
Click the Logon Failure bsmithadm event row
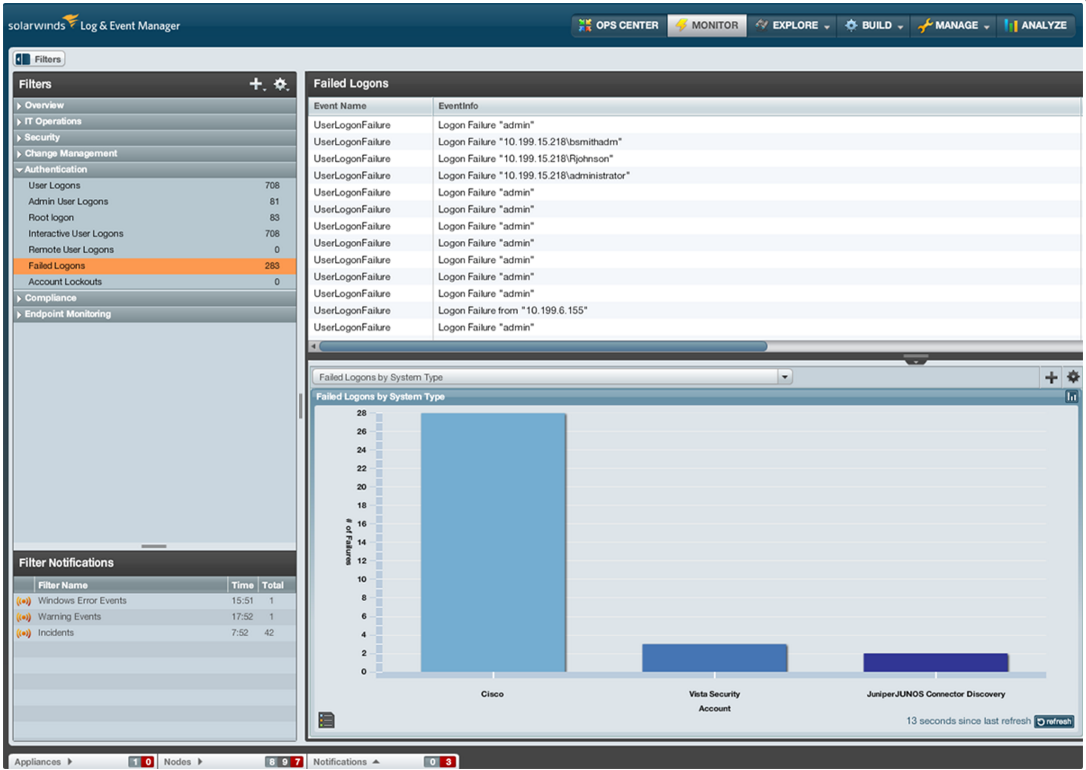[x=695, y=142]
